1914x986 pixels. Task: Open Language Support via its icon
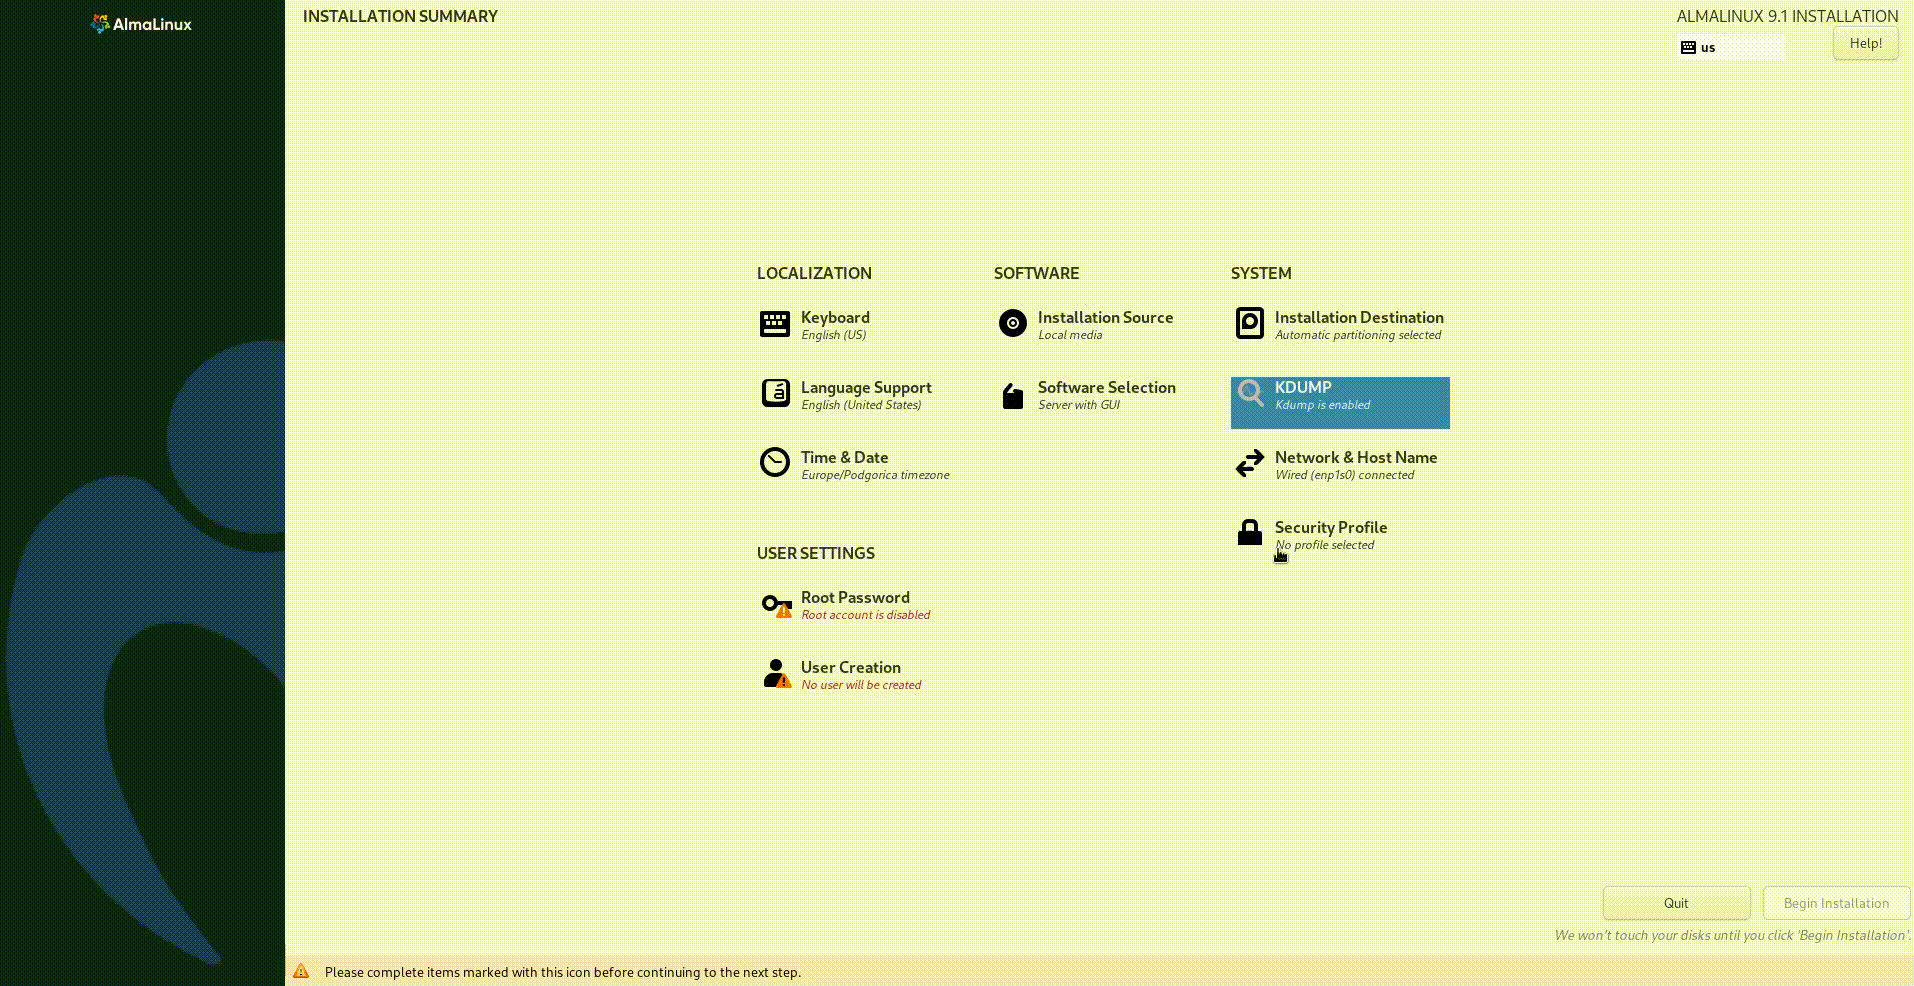(x=775, y=393)
